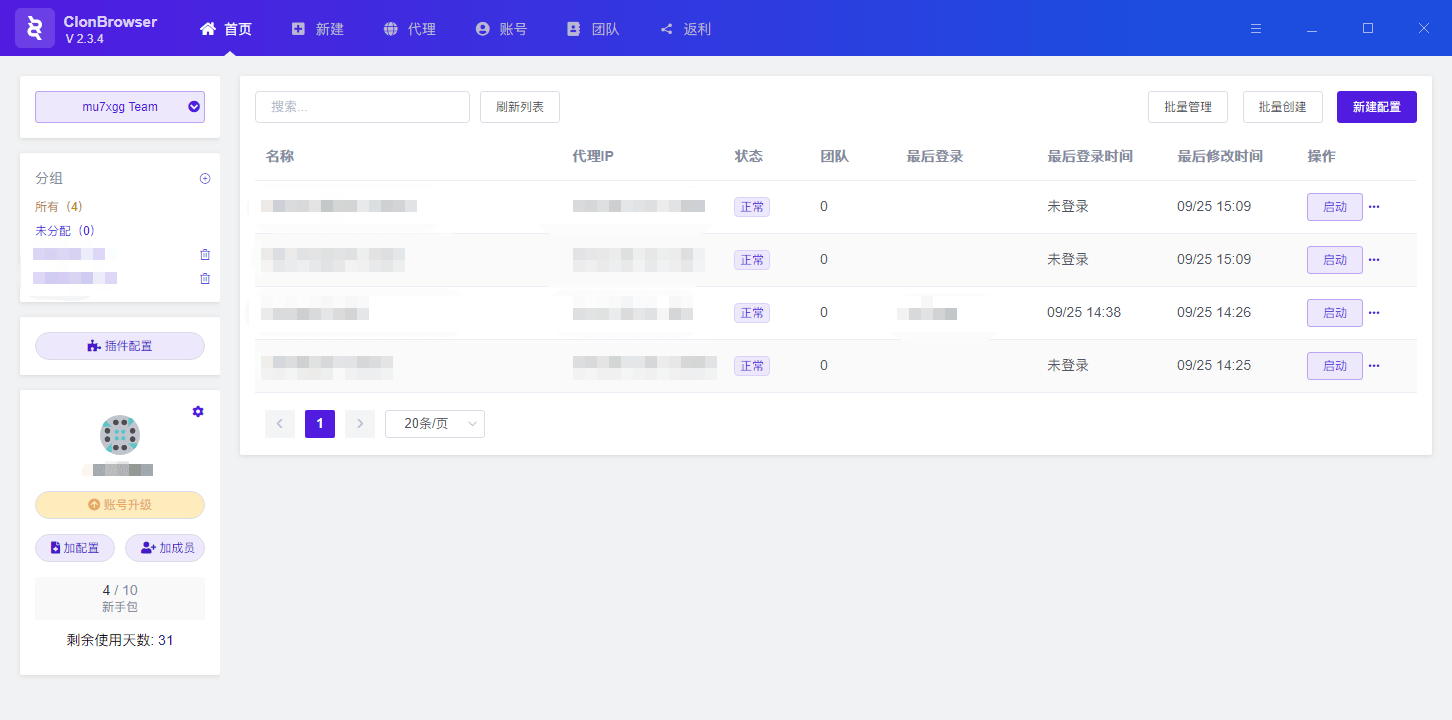1452x720 pixels.
Task: Click the add group plus icon
Action: 205,178
